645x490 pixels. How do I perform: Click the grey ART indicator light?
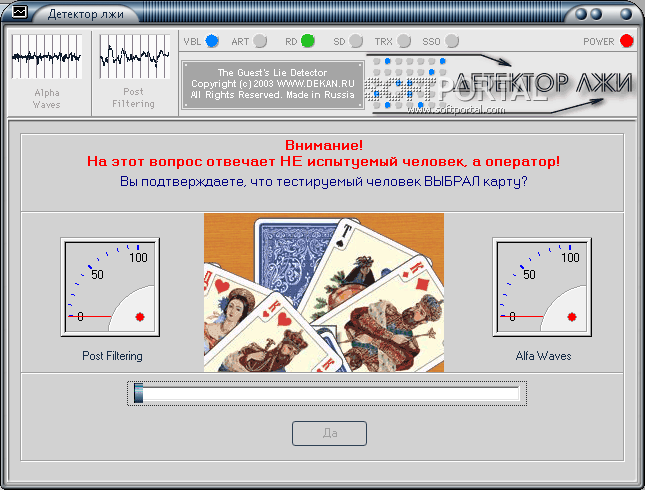coord(260,41)
